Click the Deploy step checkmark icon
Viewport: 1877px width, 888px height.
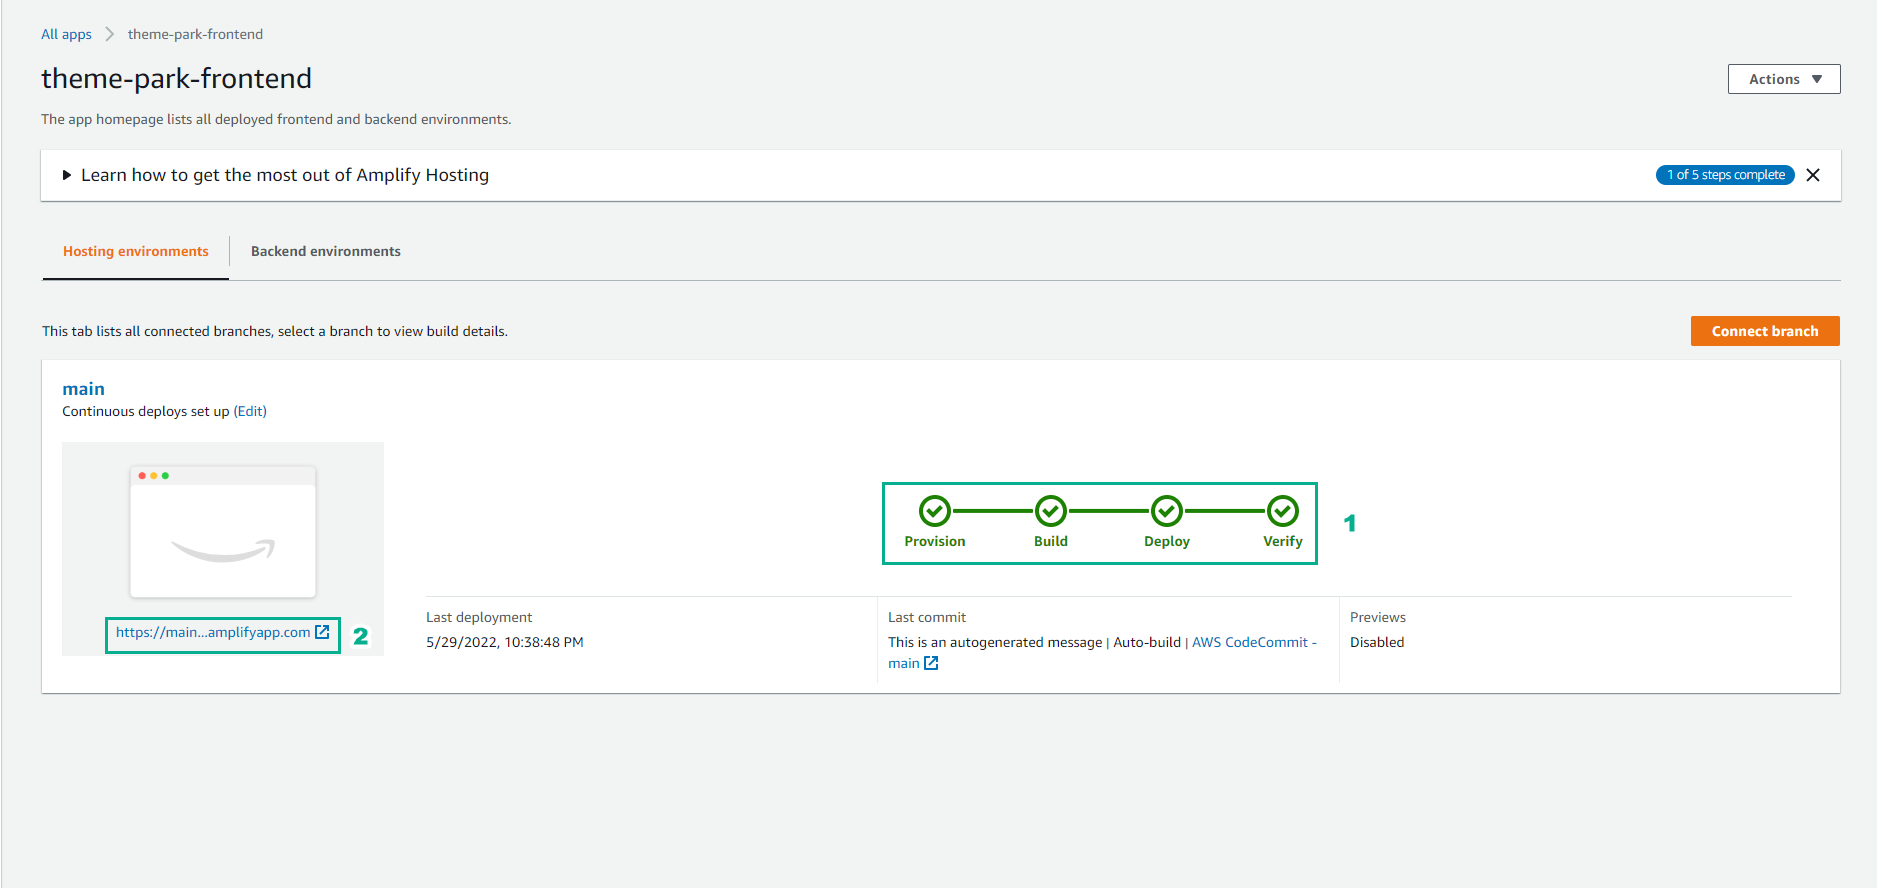coord(1167,511)
